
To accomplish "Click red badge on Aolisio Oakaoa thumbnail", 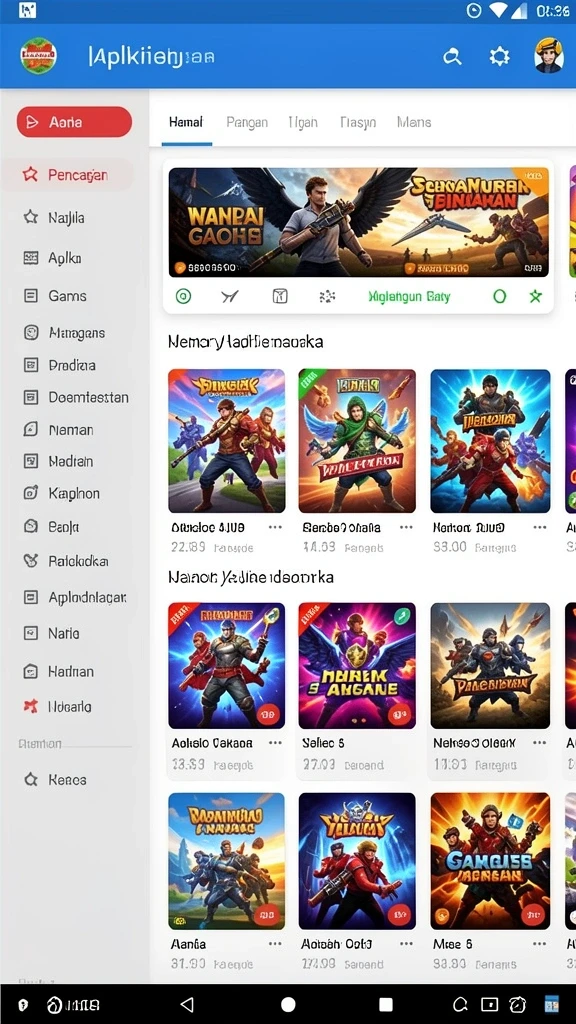I will tap(268, 713).
